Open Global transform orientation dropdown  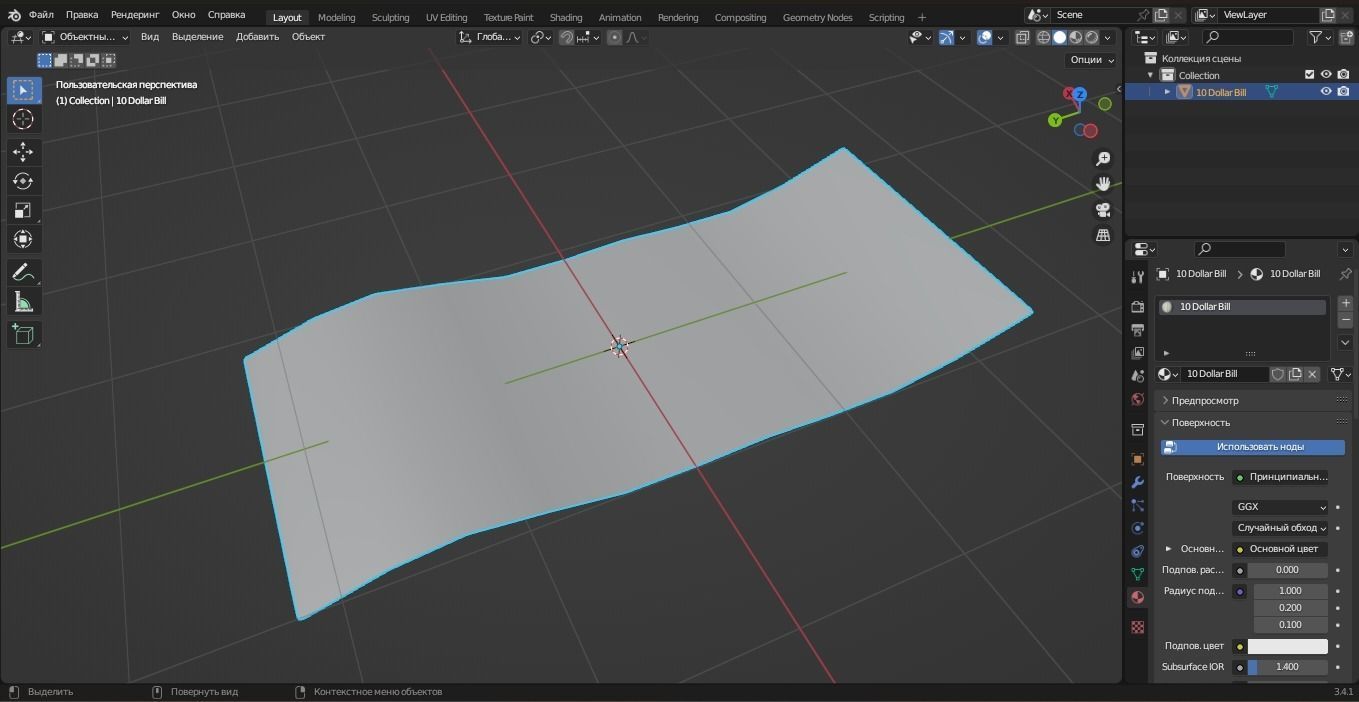[490, 37]
